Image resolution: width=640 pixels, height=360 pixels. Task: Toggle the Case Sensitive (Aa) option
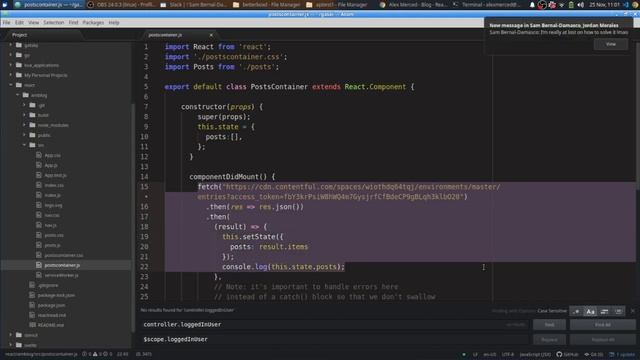[590, 311]
